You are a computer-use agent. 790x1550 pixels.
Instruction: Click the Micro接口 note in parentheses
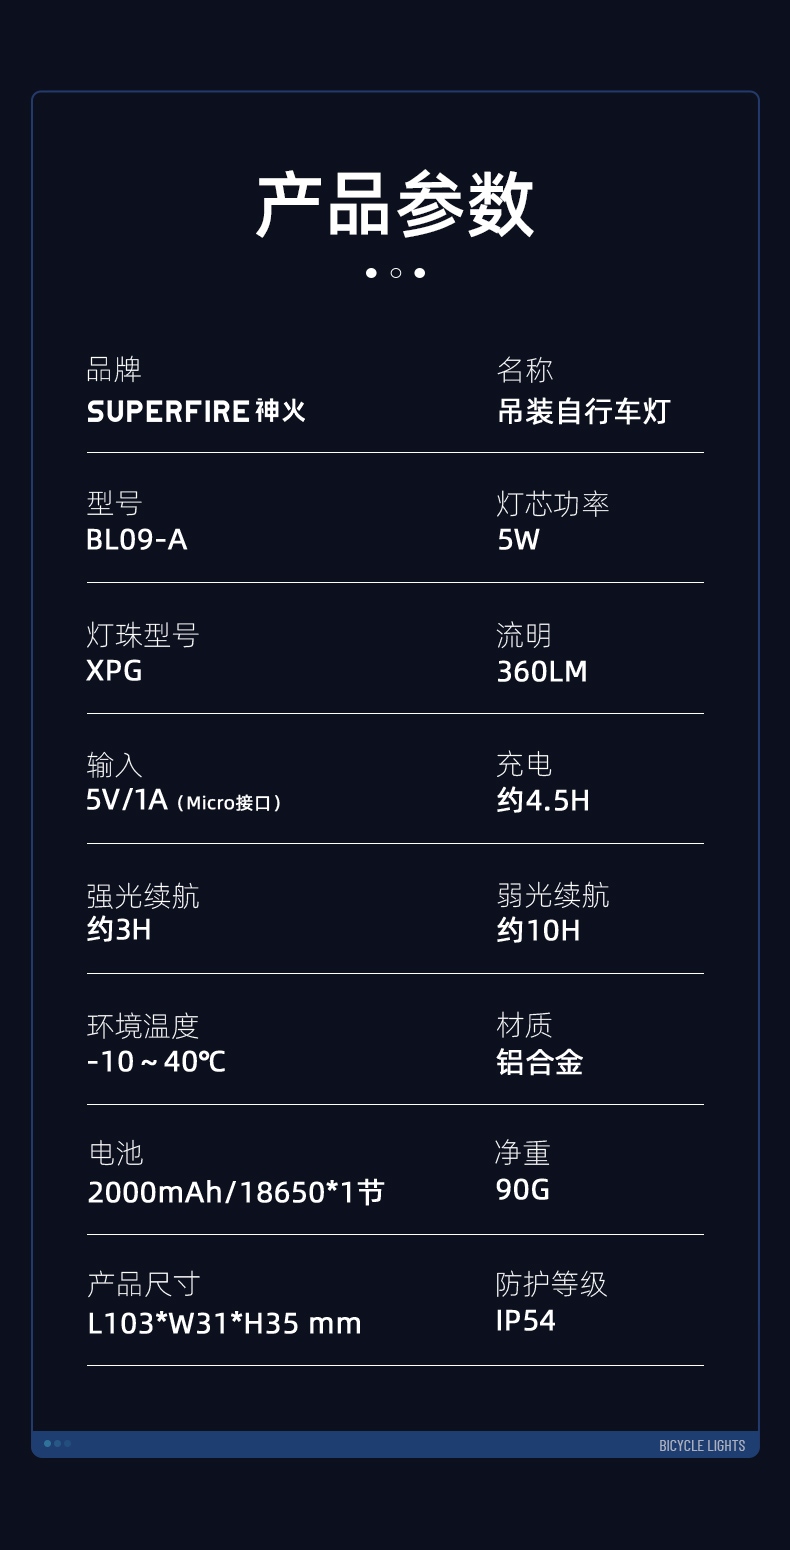[x=229, y=803]
